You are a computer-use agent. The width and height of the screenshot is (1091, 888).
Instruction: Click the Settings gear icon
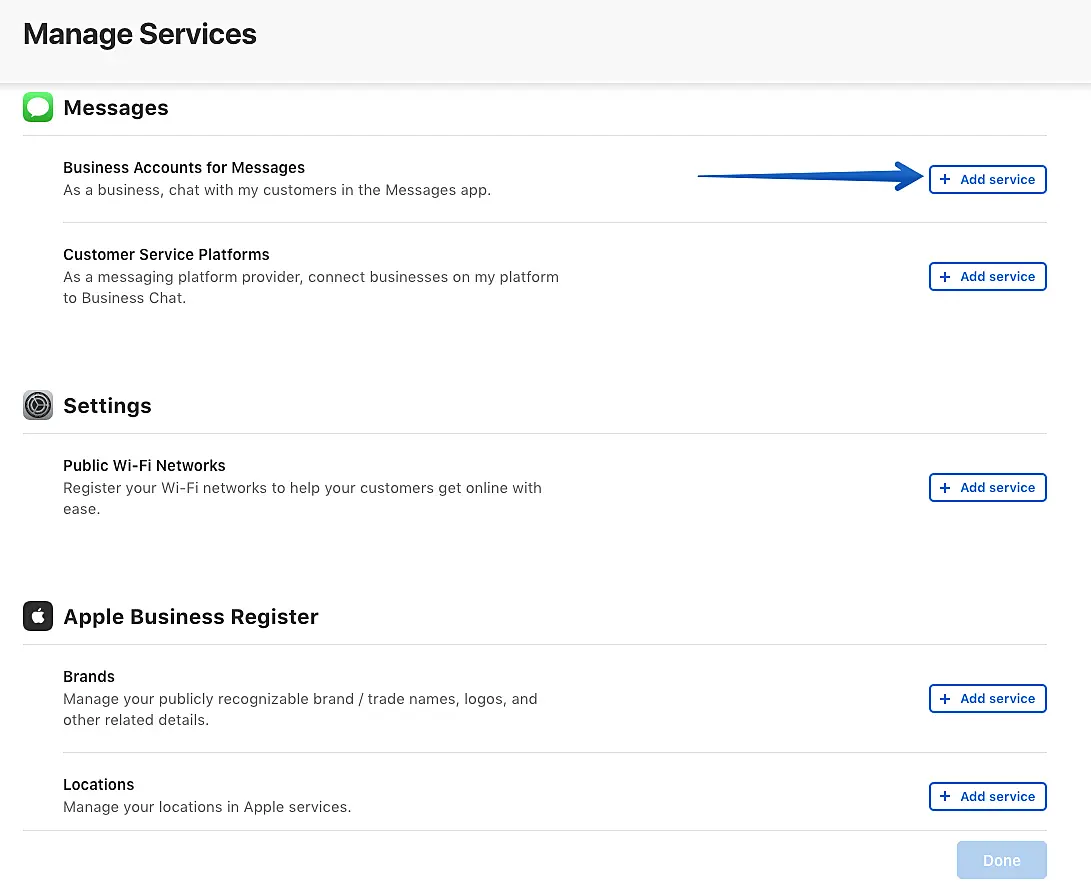click(x=38, y=405)
